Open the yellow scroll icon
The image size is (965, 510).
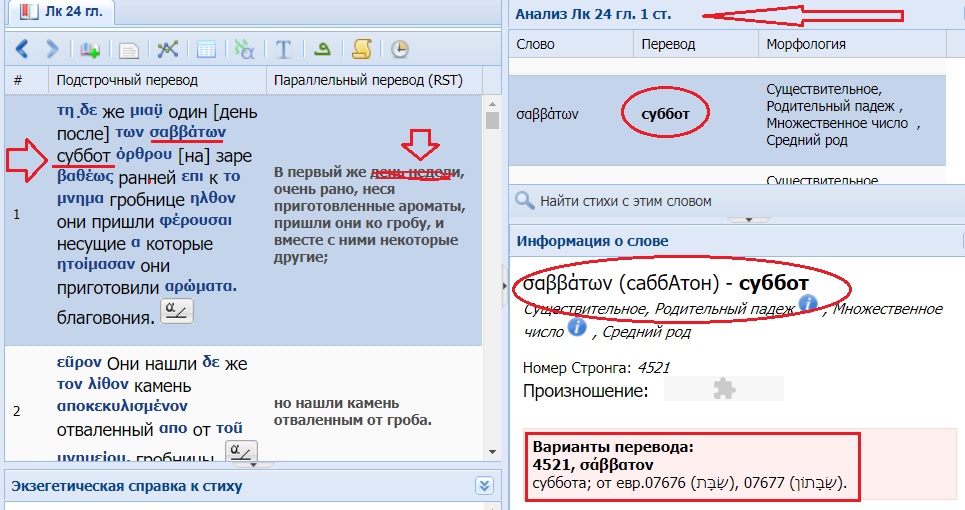(361, 48)
